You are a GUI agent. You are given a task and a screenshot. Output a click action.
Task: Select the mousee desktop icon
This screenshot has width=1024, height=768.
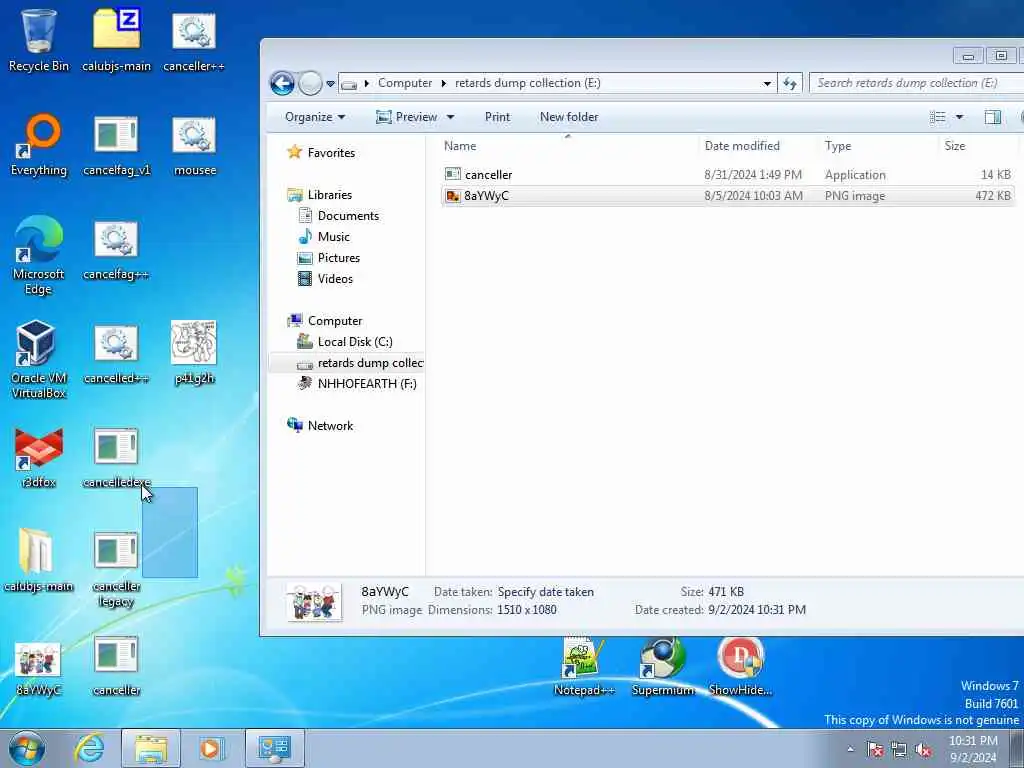click(195, 144)
